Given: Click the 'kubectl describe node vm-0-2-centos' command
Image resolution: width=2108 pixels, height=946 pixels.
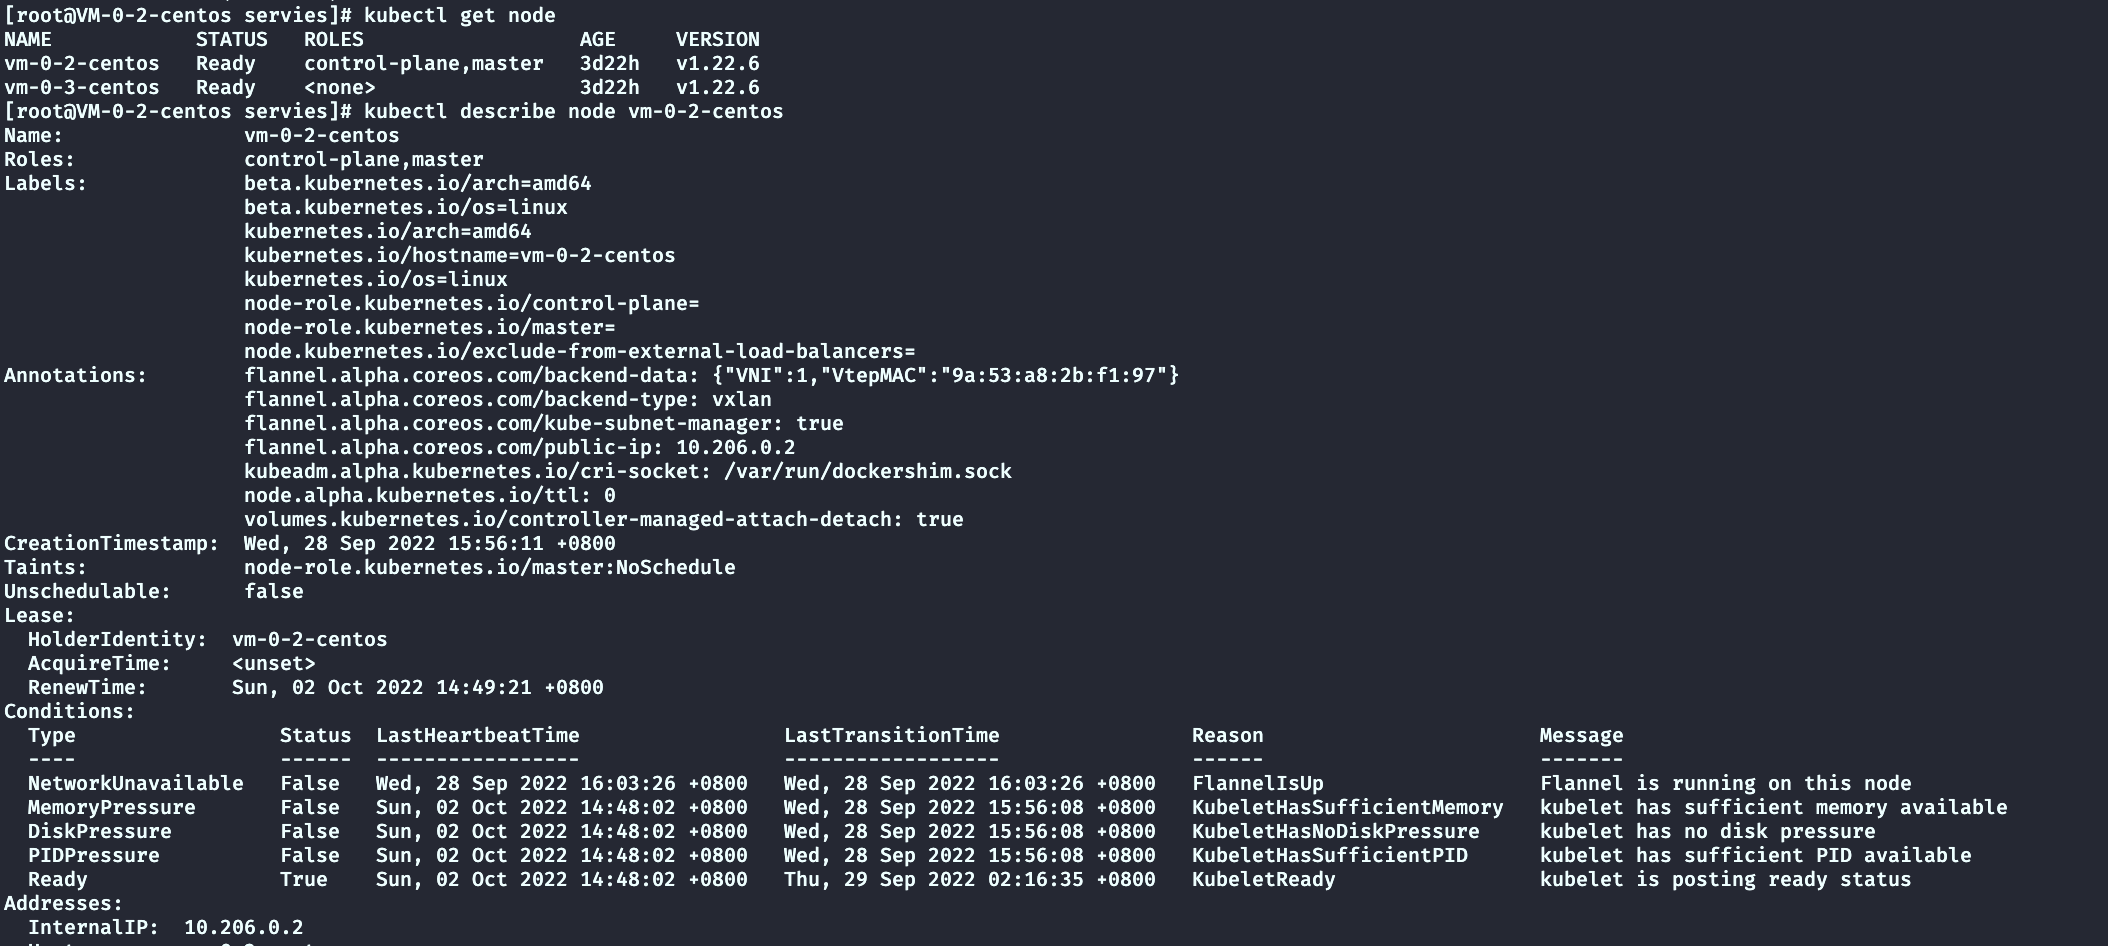Looking at the screenshot, I should (x=573, y=111).
